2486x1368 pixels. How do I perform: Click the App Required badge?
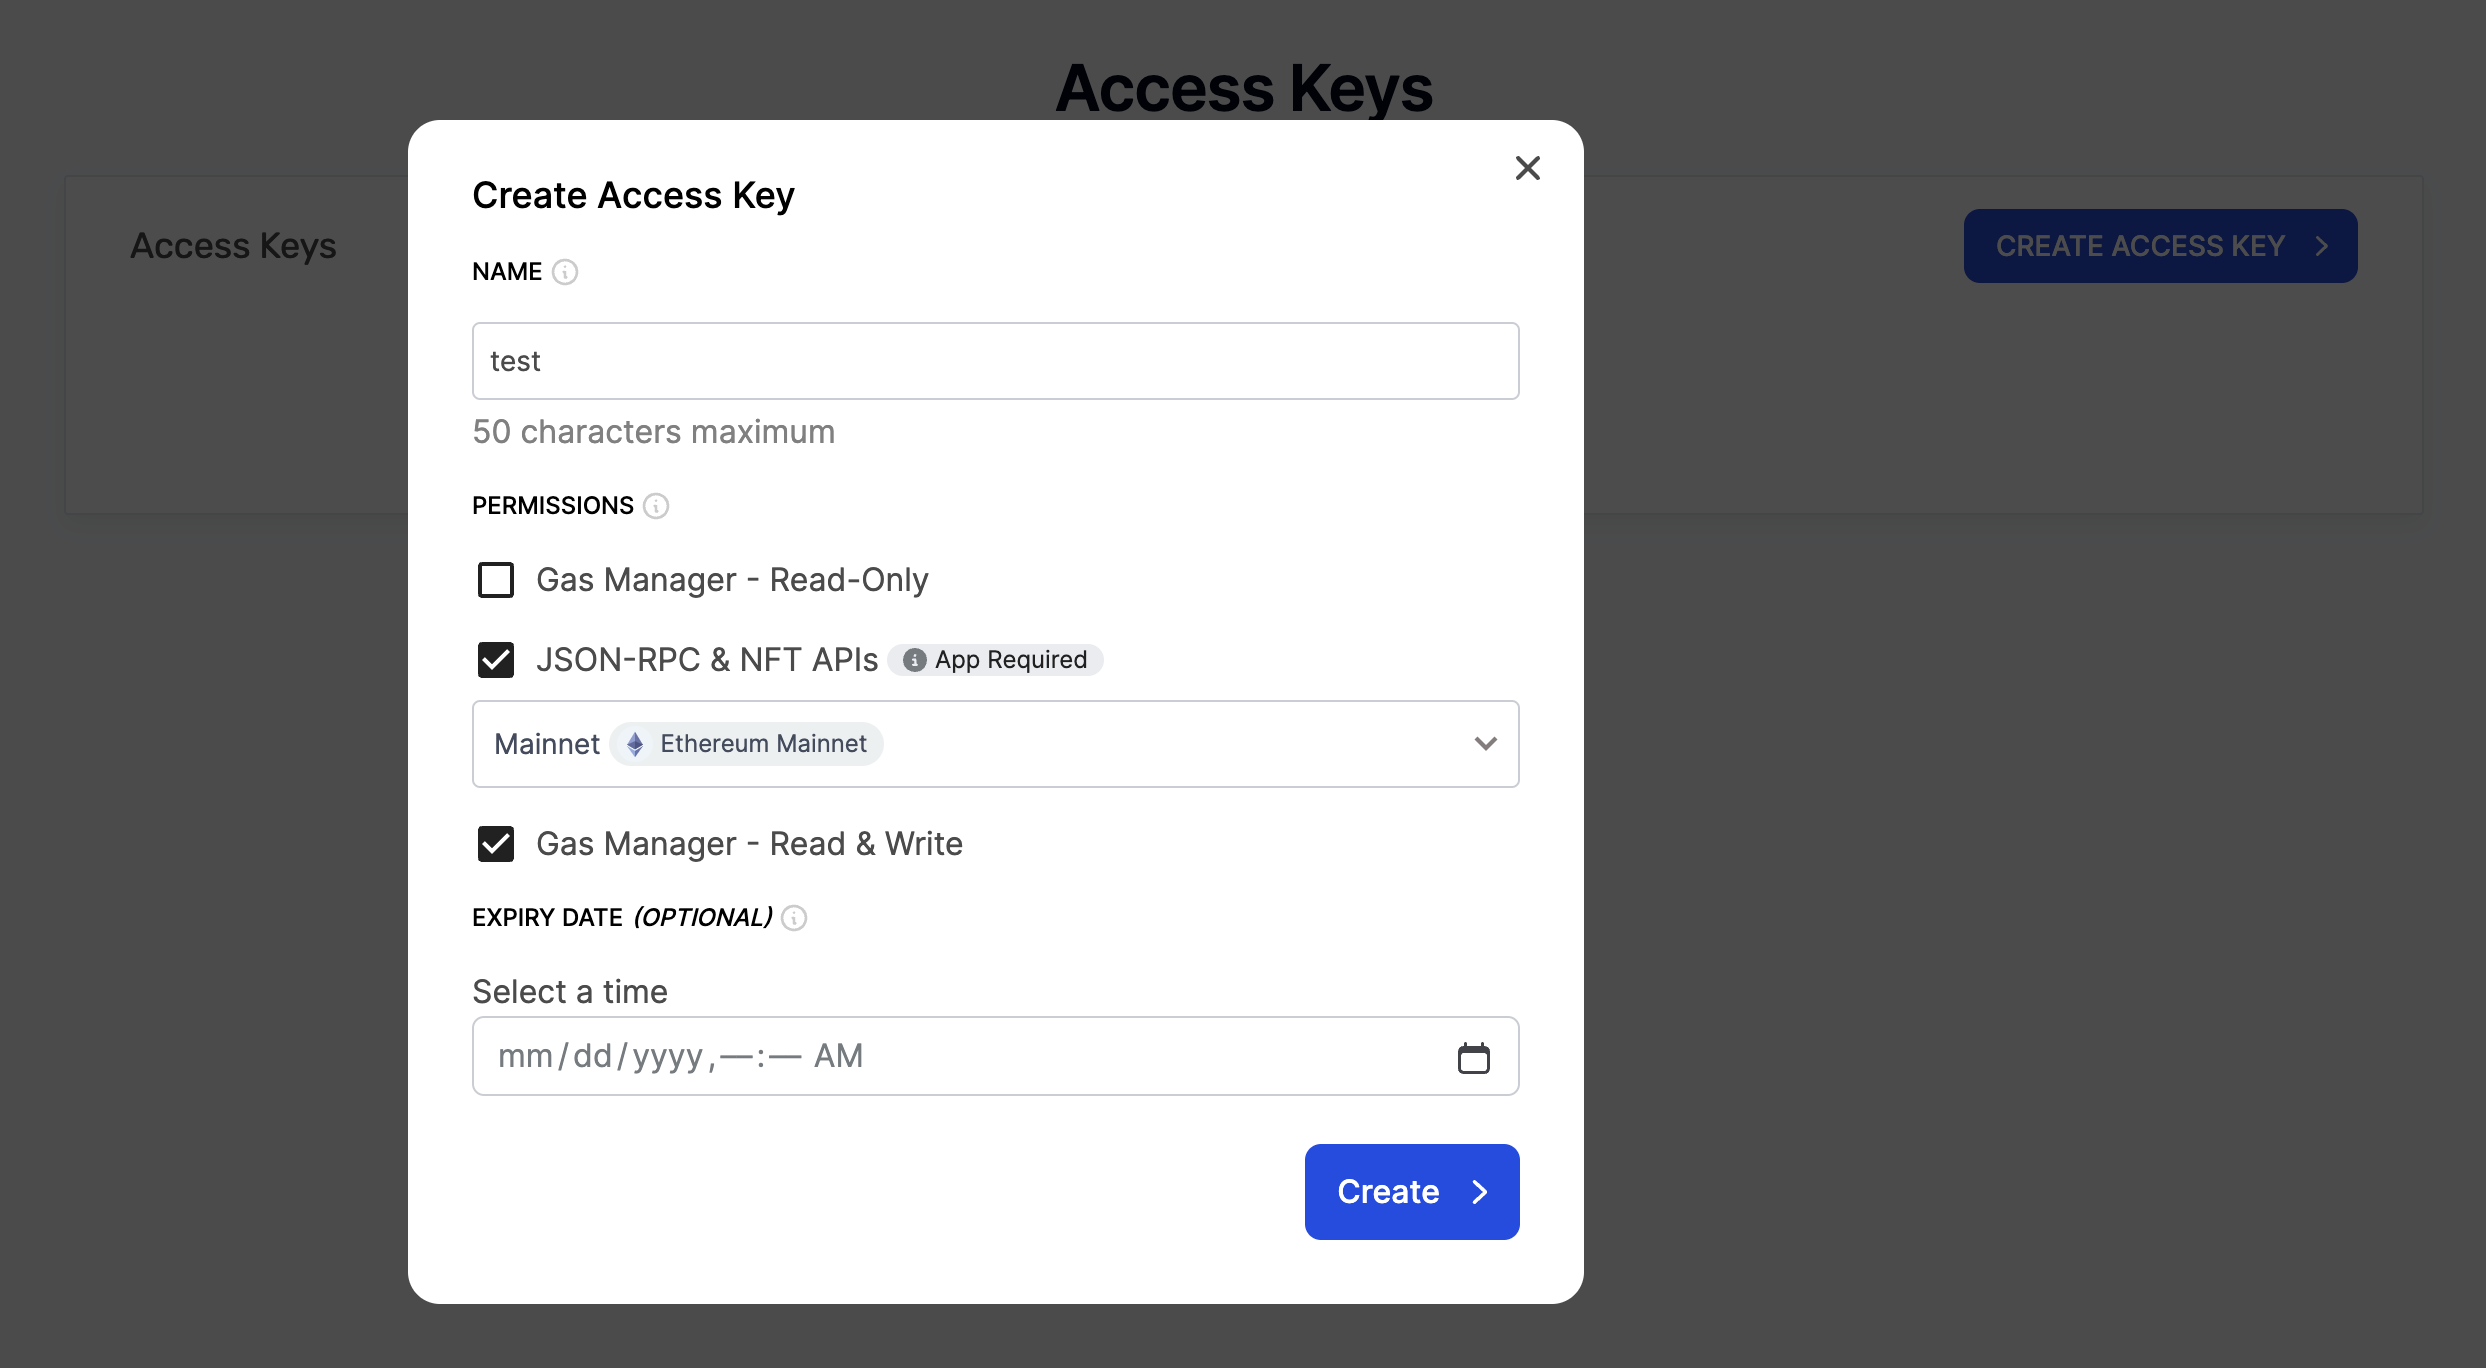(995, 660)
